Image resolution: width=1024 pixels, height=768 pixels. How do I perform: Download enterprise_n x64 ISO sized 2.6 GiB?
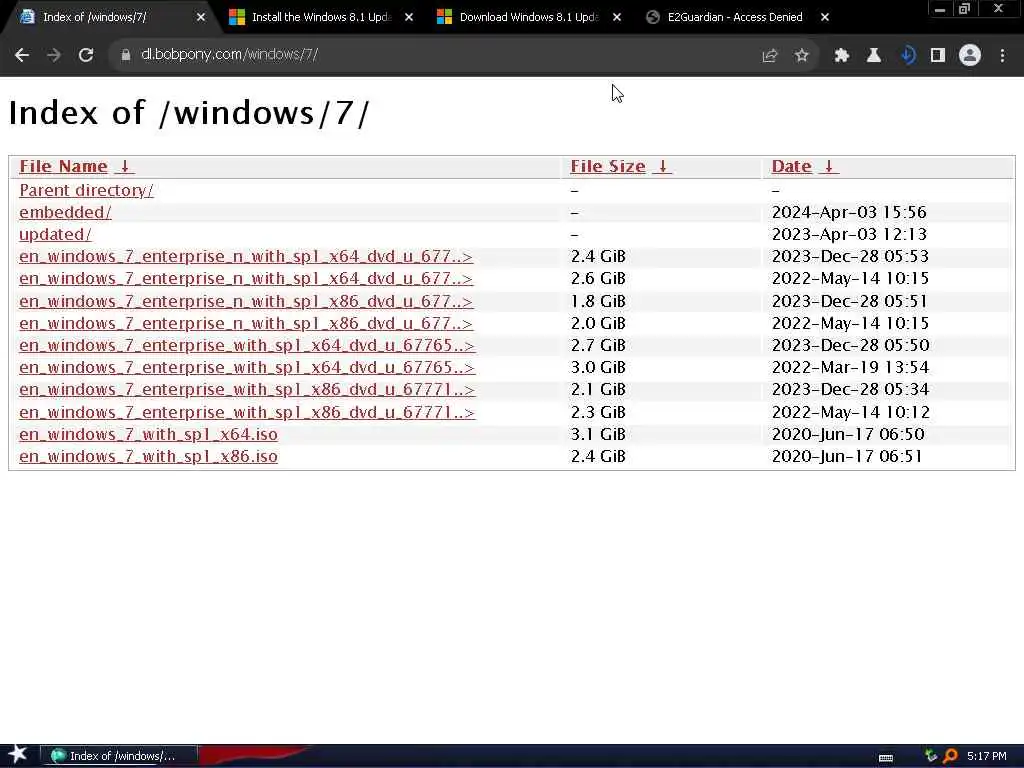click(x=246, y=279)
